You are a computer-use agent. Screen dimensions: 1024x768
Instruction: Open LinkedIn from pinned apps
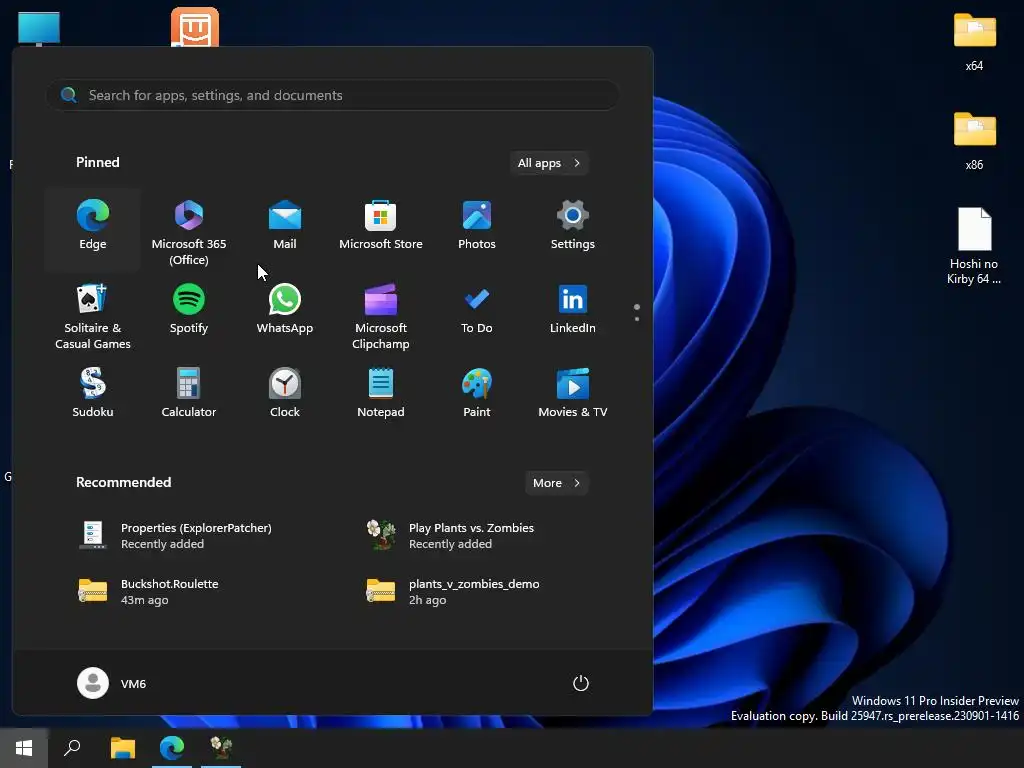point(573,314)
